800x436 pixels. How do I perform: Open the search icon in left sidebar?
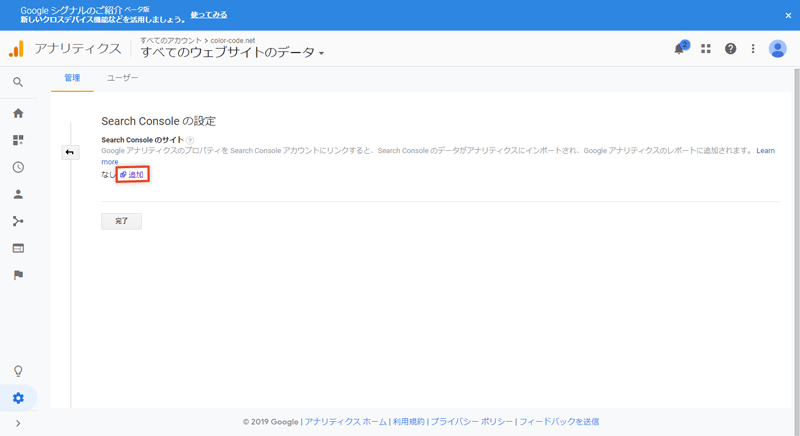18,82
